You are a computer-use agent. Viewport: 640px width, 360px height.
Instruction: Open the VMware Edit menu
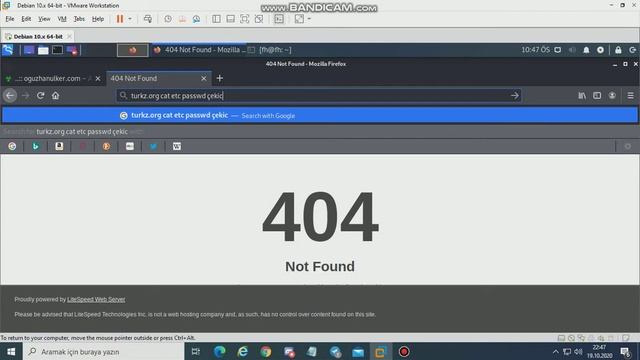pos(26,19)
